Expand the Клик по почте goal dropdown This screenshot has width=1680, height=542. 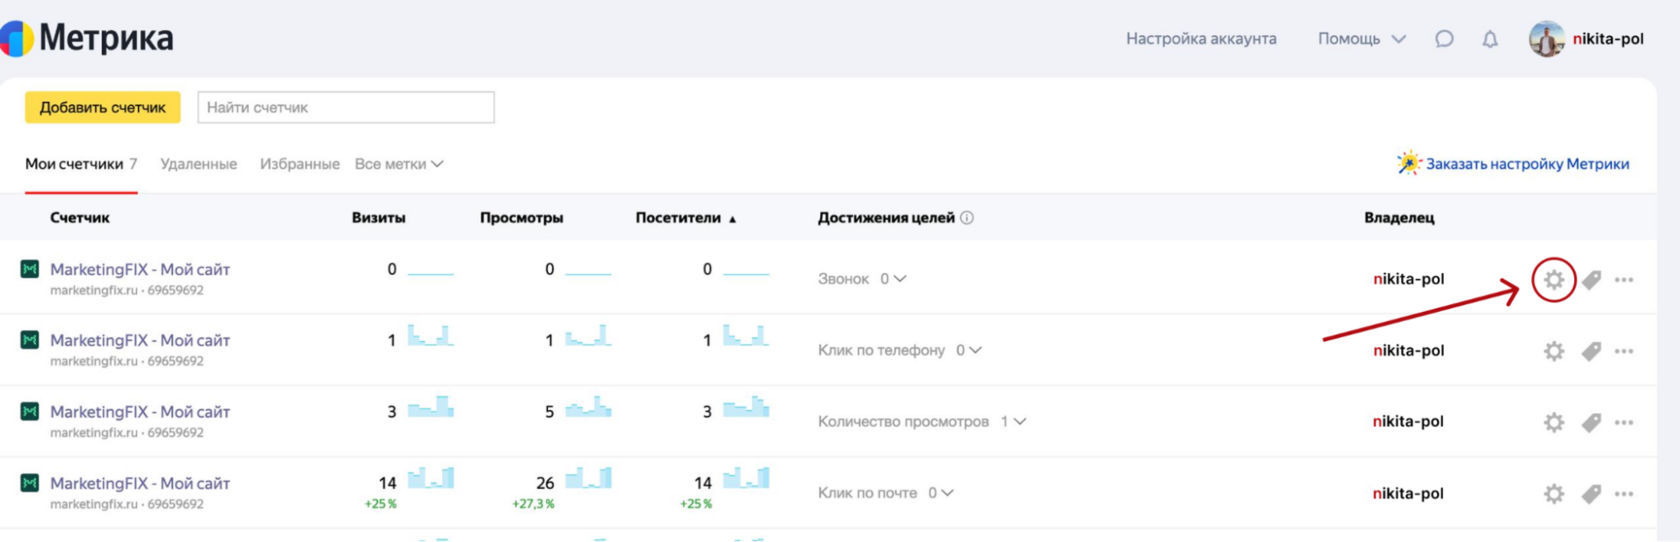[941, 493]
